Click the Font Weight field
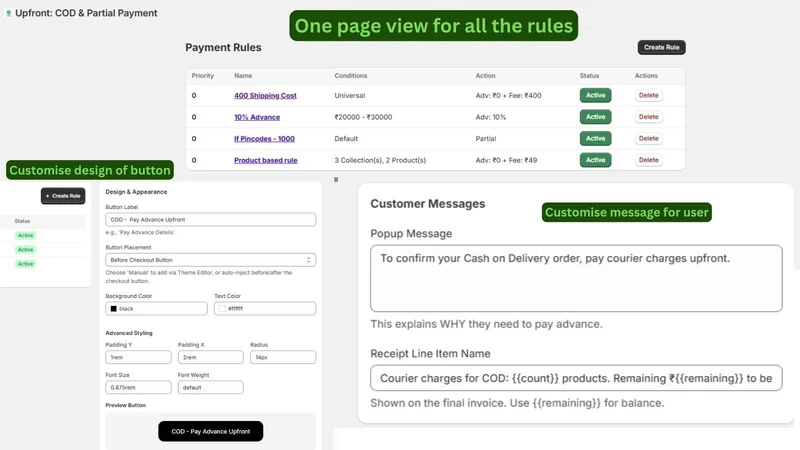 pyautogui.click(x=211, y=388)
